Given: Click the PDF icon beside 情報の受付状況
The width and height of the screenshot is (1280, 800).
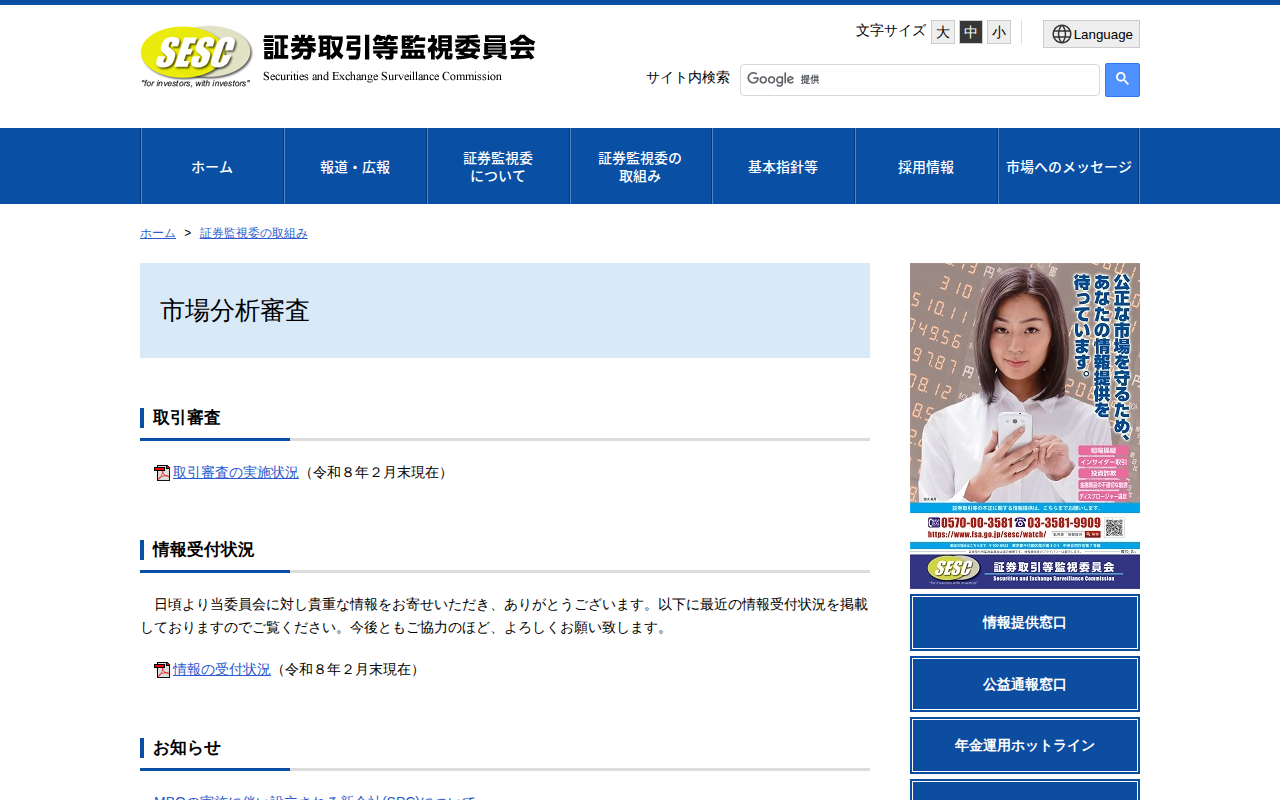Looking at the screenshot, I should (x=161, y=668).
